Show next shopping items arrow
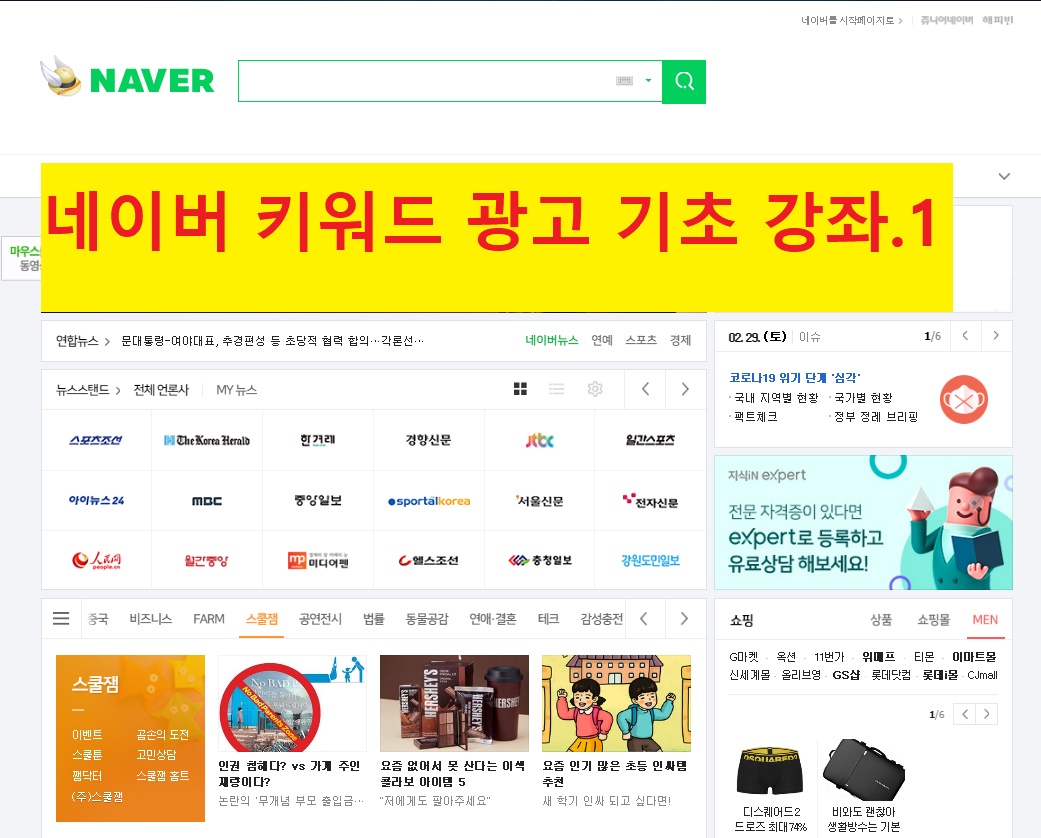This screenshot has width=1041, height=838. [x=987, y=714]
